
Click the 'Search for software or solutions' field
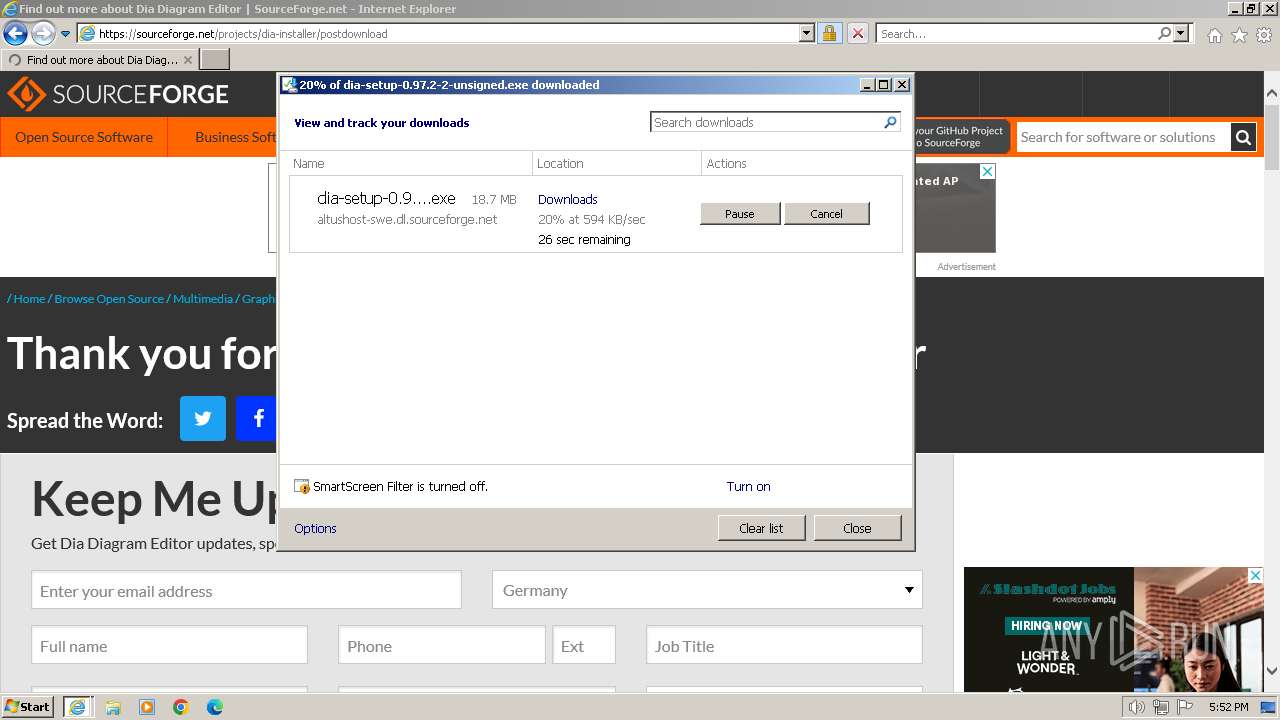pos(1123,137)
